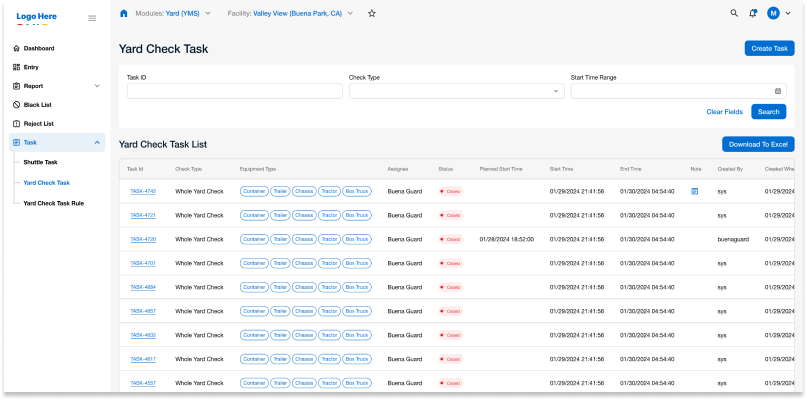Image resolution: width=807 pixels, height=401 pixels.
Task: Click the Reject List icon
Action: 16,124
